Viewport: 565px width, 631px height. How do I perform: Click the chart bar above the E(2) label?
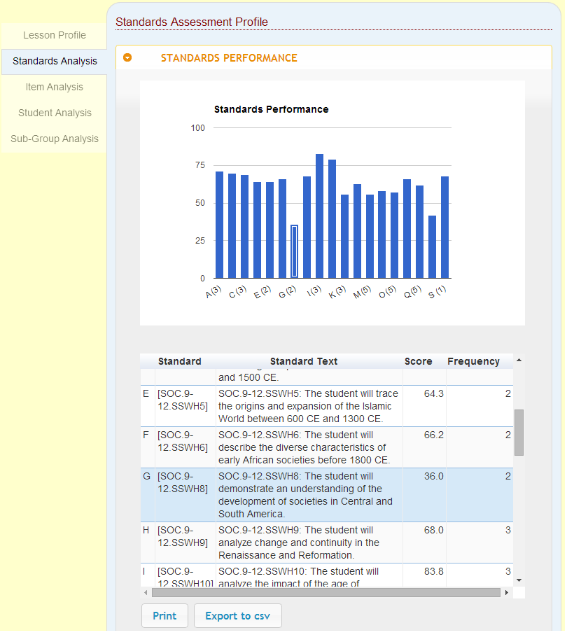pos(270,230)
